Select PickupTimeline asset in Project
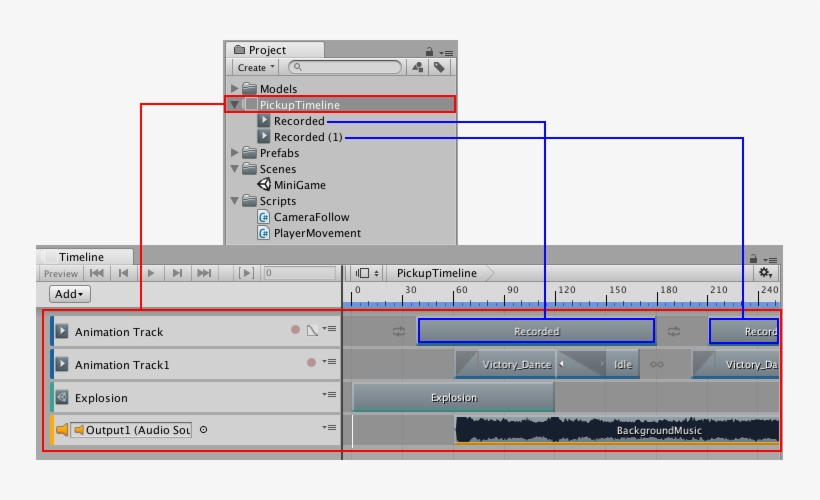820x500 pixels. pos(340,105)
